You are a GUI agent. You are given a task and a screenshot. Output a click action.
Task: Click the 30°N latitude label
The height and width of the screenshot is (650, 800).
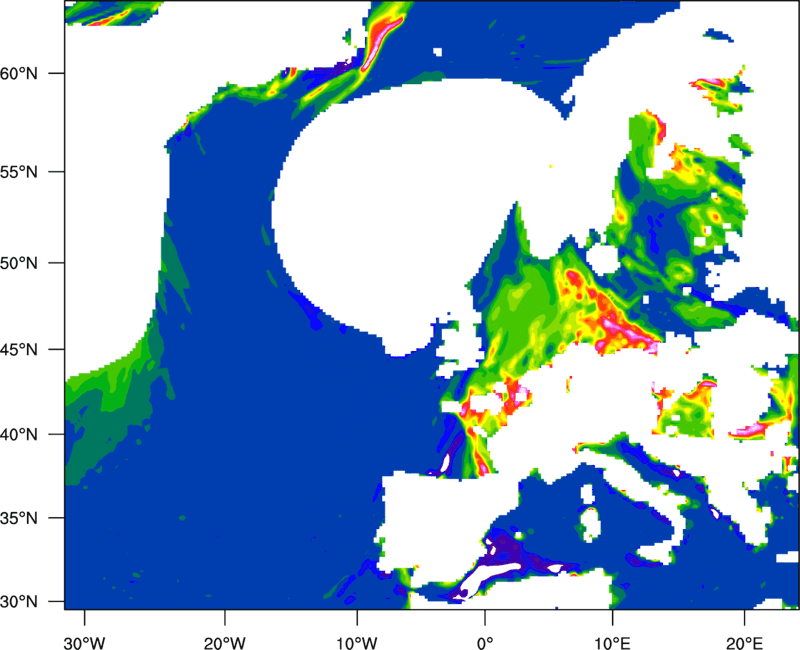(x=19, y=602)
